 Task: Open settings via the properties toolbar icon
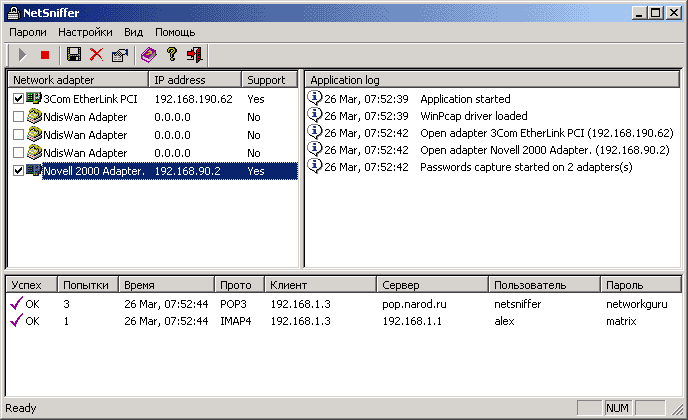coord(119,55)
